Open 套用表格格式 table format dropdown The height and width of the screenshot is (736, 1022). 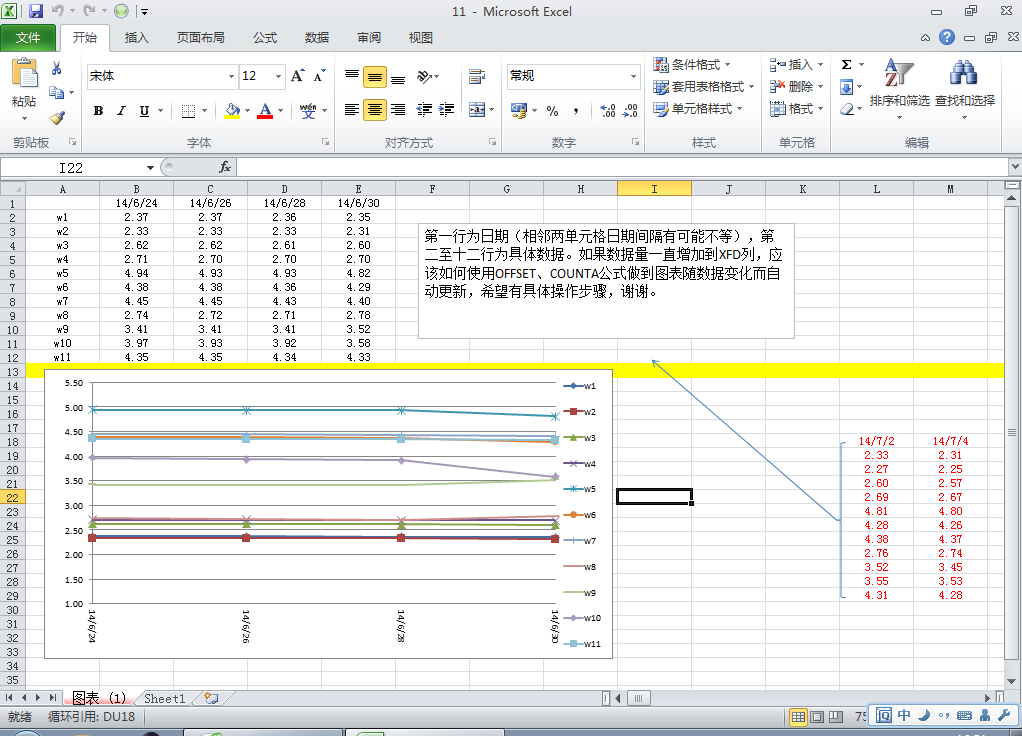coord(703,87)
